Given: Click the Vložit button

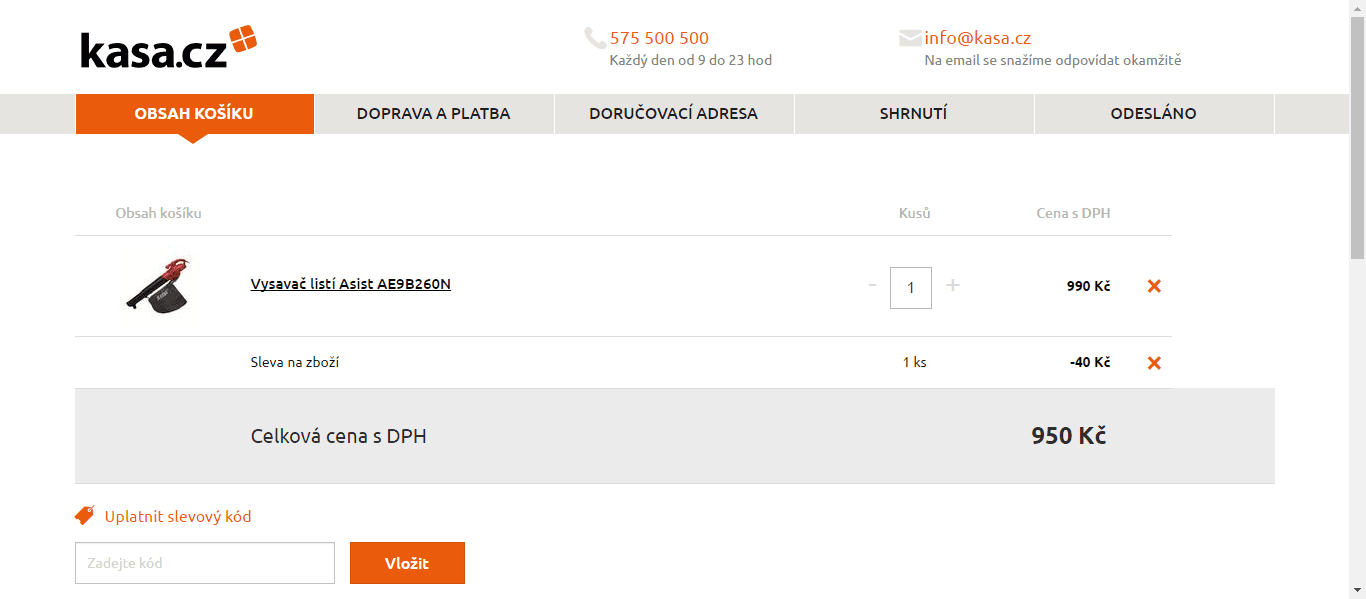Looking at the screenshot, I should [x=407, y=563].
